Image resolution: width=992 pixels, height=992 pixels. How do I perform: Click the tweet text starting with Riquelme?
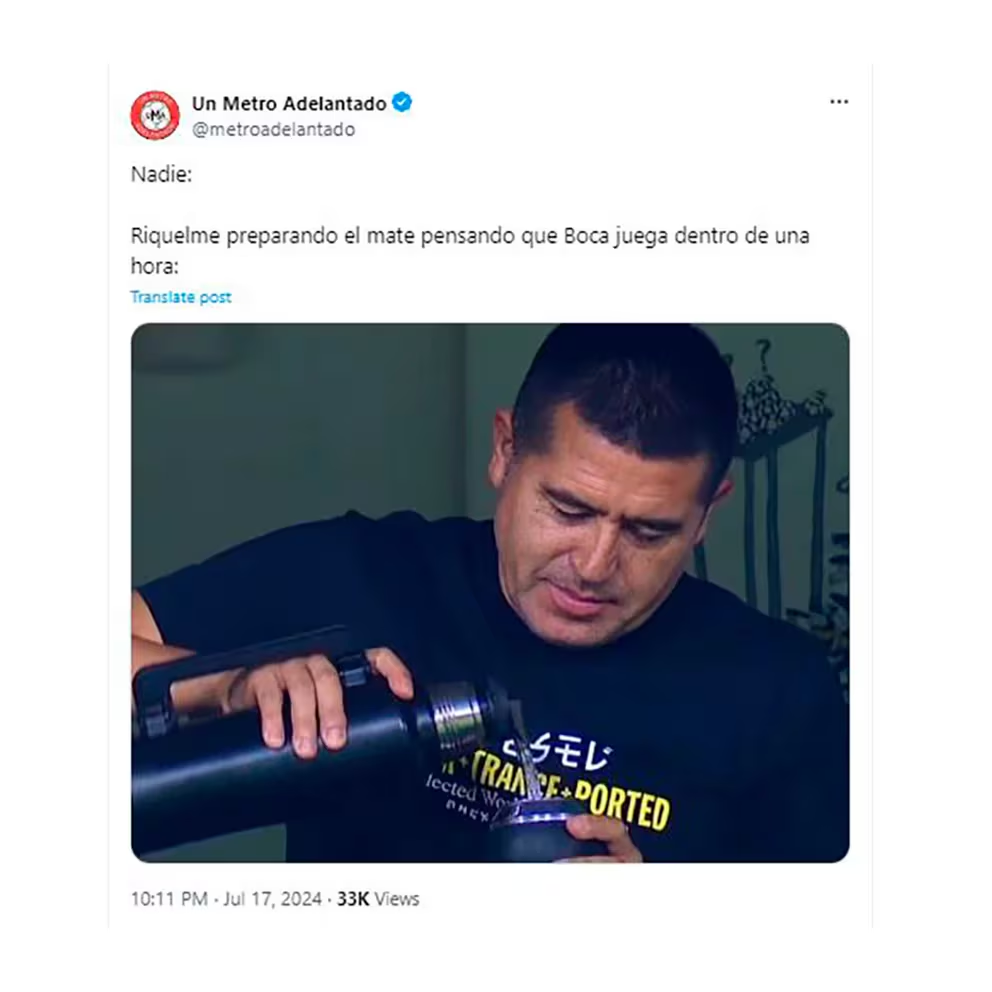(469, 251)
